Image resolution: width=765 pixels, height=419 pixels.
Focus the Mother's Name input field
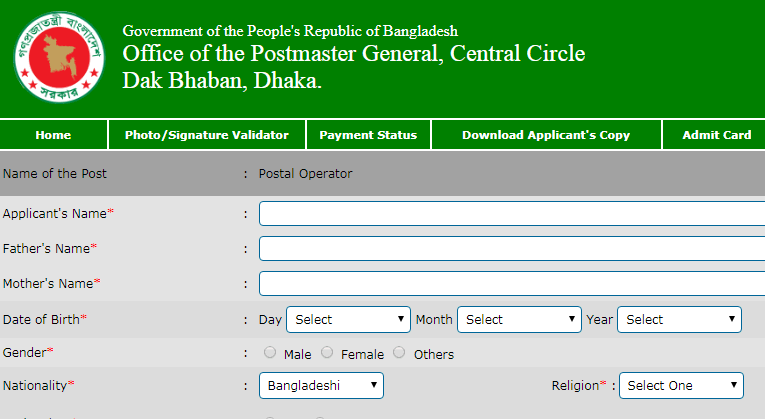(512, 284)
